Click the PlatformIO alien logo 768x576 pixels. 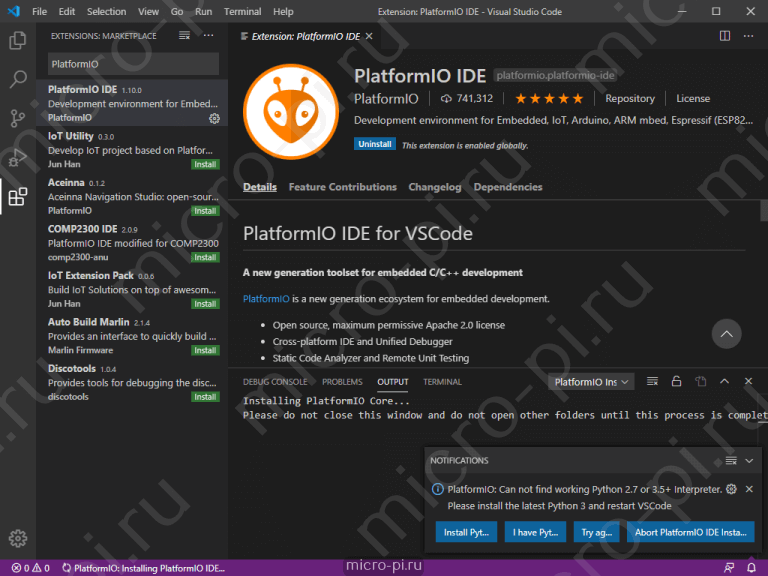(291, 112)
